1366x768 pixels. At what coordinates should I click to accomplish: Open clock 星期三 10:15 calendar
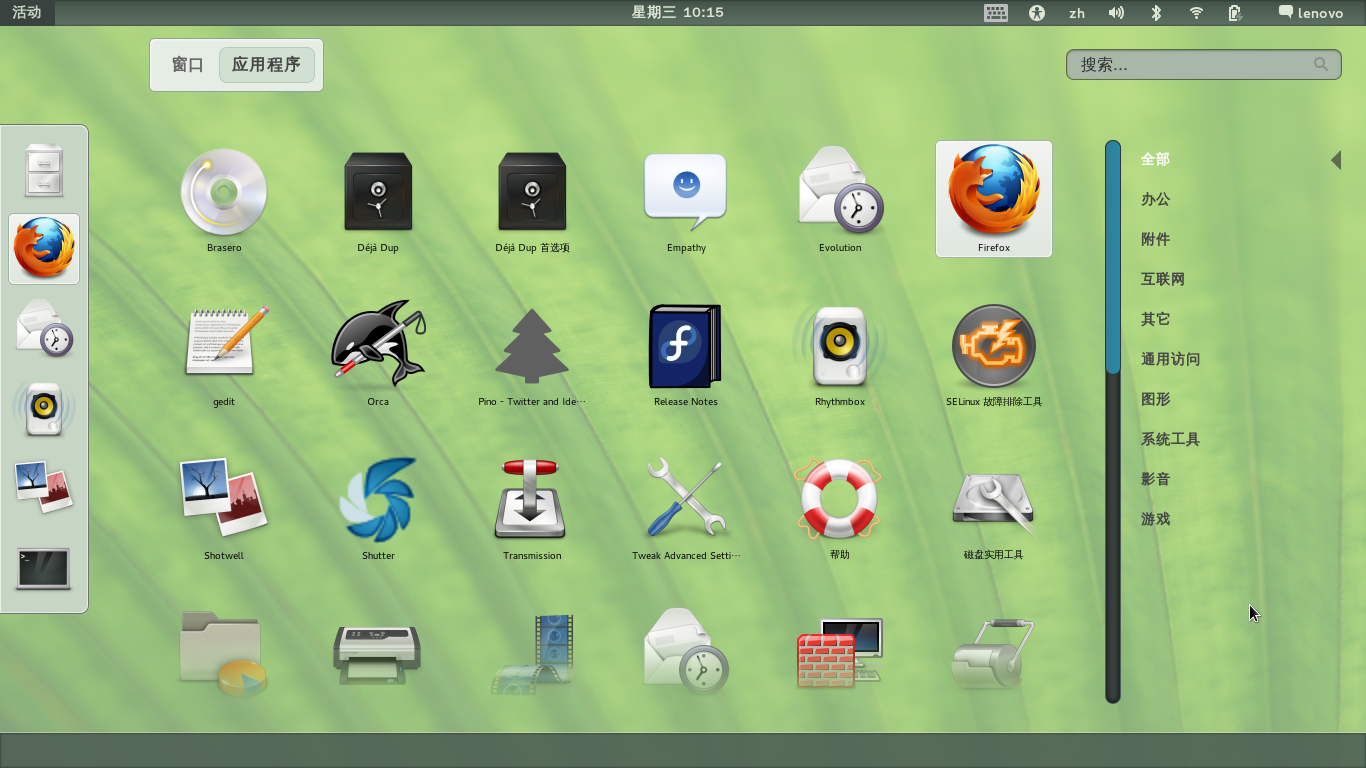click(x=678, y=13)
